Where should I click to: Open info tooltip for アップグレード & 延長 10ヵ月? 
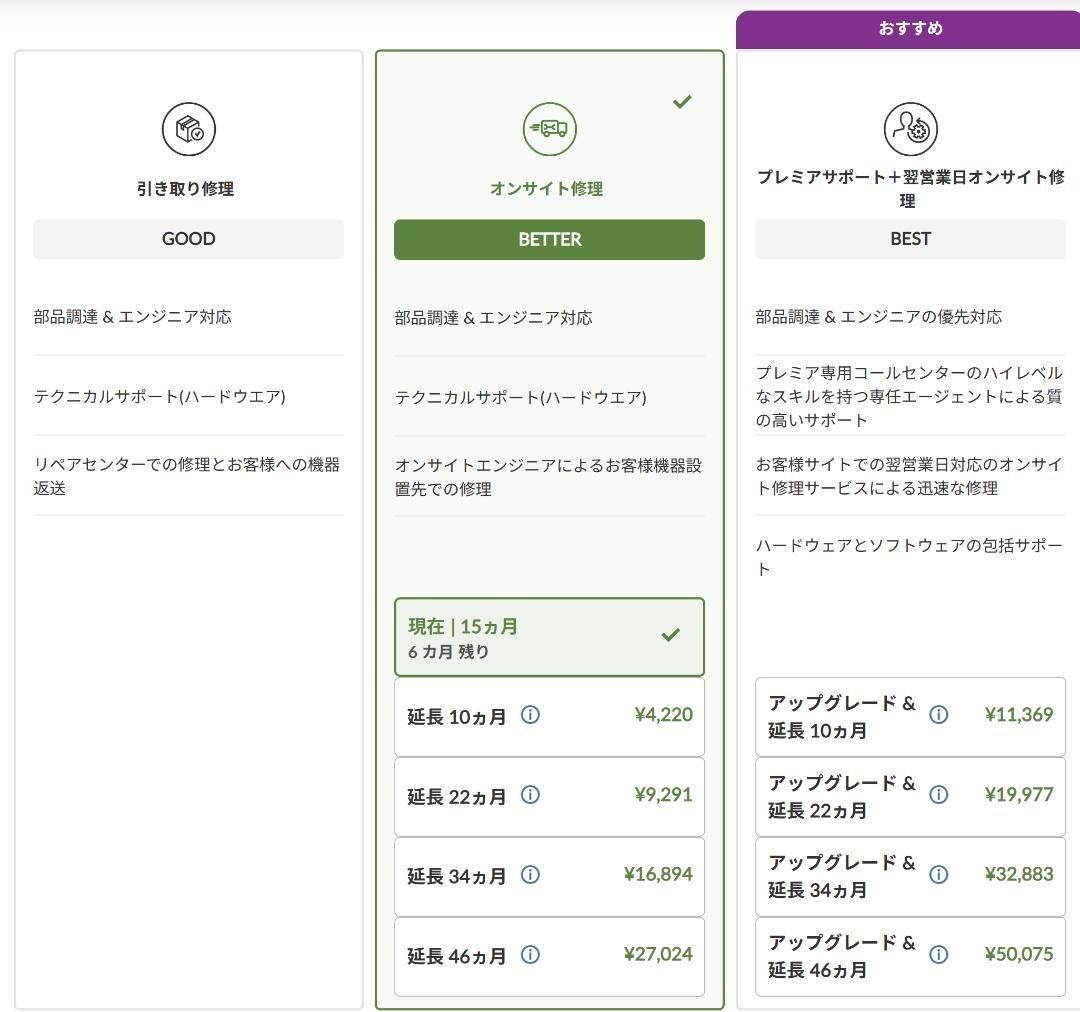pyautogui.click(x=938, y=716)
